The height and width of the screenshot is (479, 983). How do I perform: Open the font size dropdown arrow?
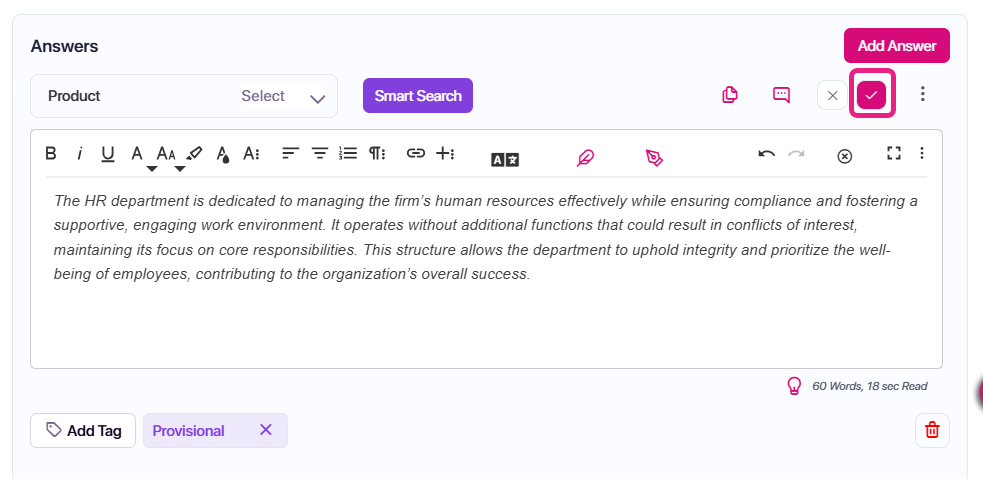pyautogui.click(x=180, y=169)
